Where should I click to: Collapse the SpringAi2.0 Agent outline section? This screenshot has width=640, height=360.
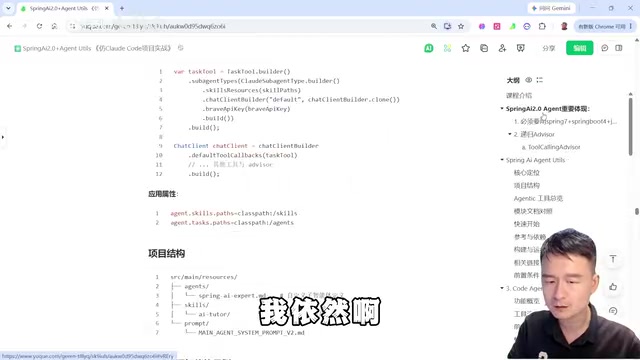click(502, 109)
